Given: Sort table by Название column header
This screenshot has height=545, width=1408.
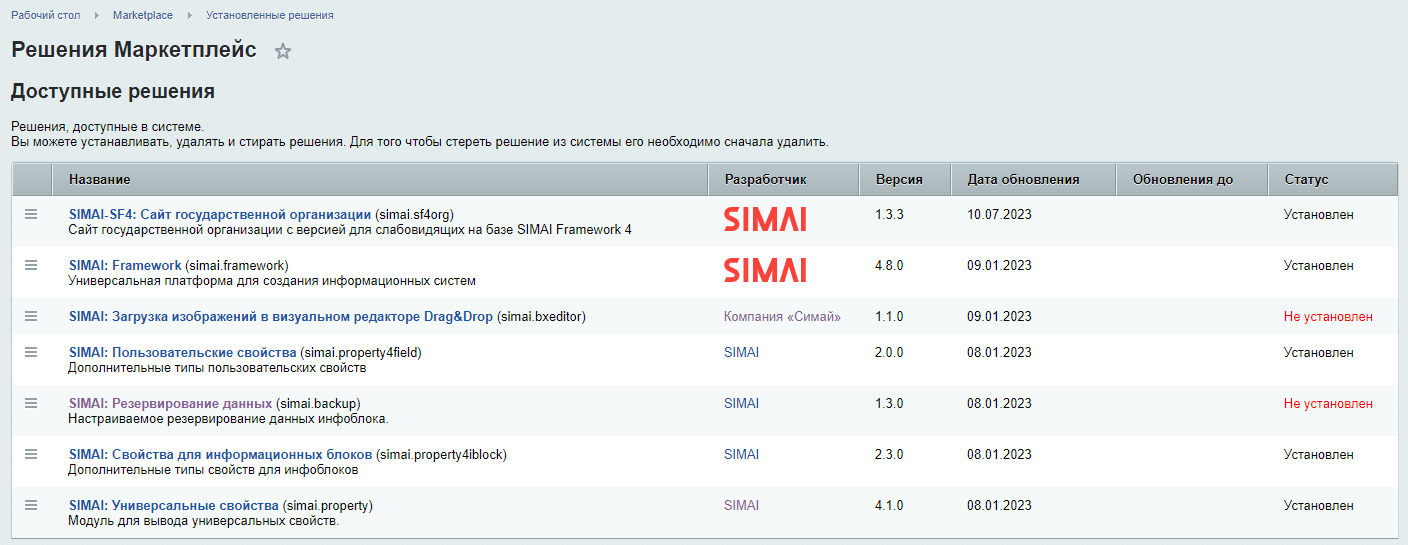Looking at the screenshot, I should coord(99,179).
